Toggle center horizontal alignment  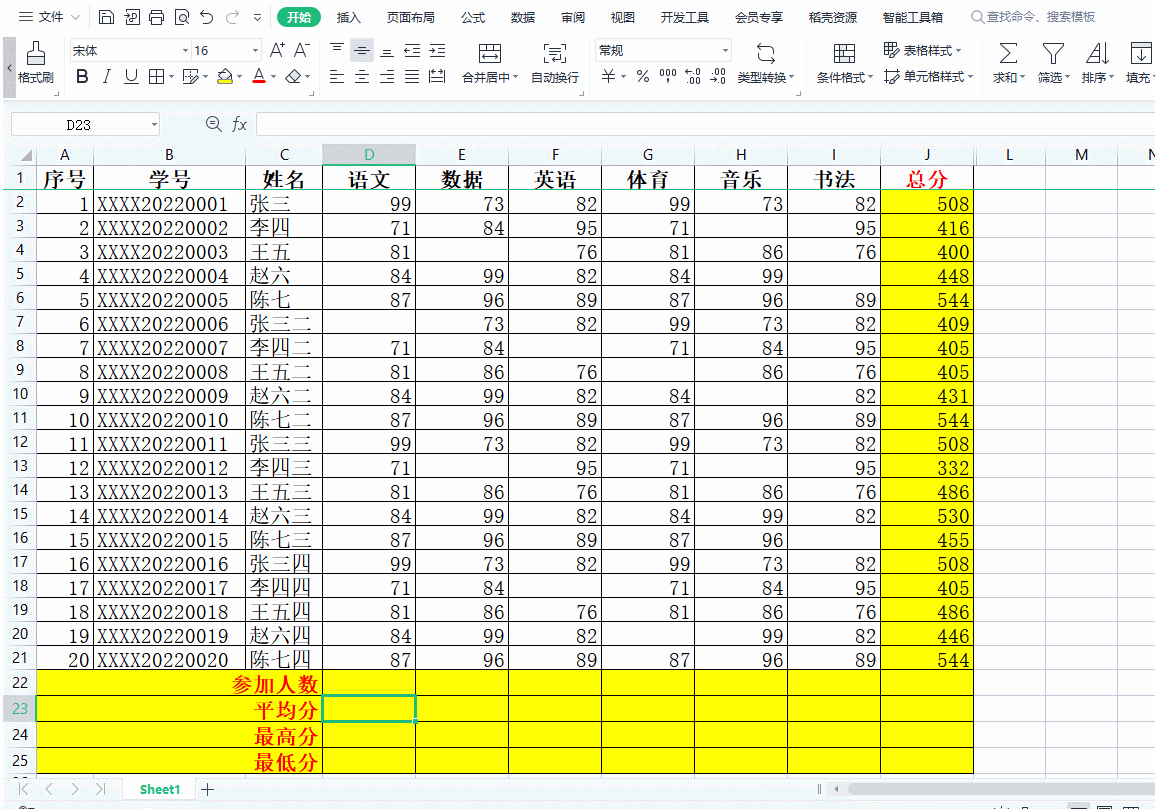tap(362, 77)
